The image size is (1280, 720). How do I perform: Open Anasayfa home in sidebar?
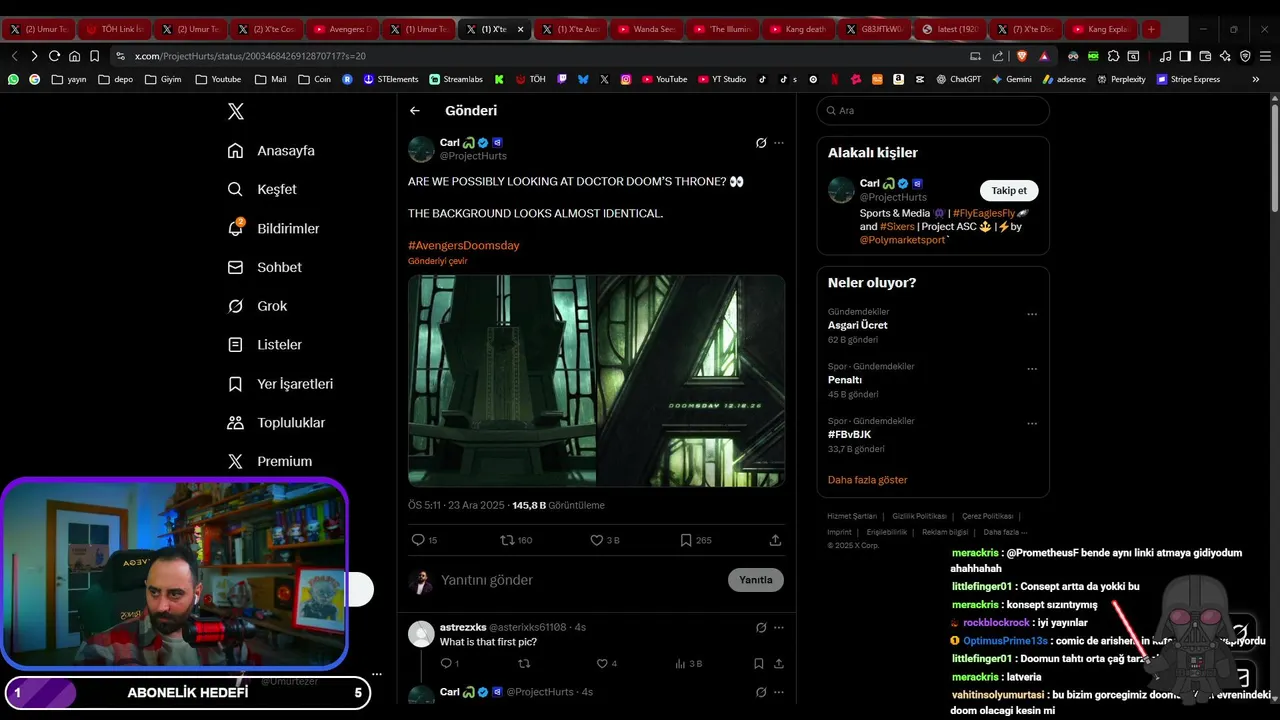coord(271,151)
